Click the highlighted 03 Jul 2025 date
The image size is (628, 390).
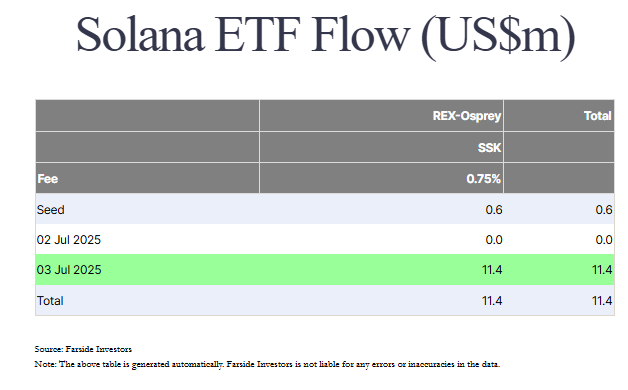pyautogui.click(x=69, y=269)
